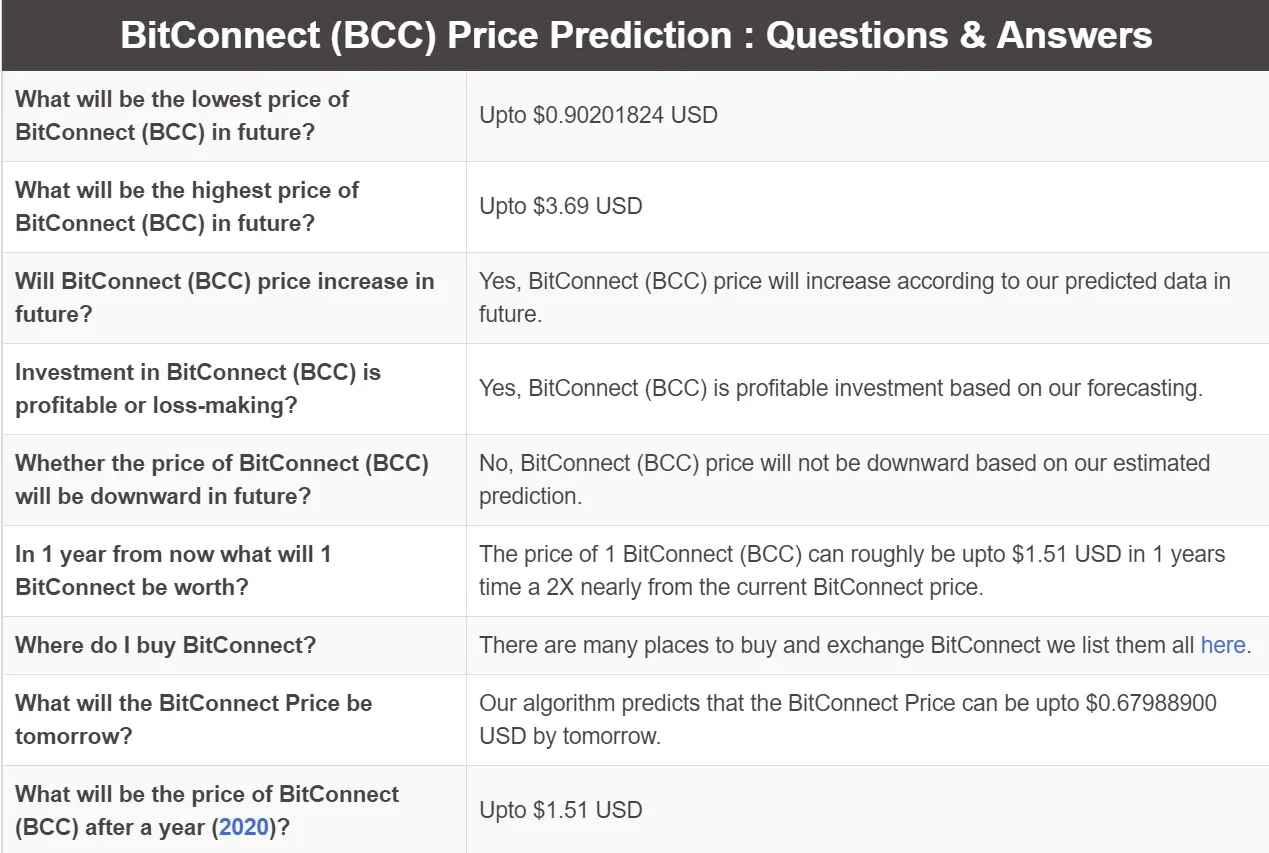Select the 'In 1 year from now' question
This screenshot has height=853, width=1269.
click(173, 570)
